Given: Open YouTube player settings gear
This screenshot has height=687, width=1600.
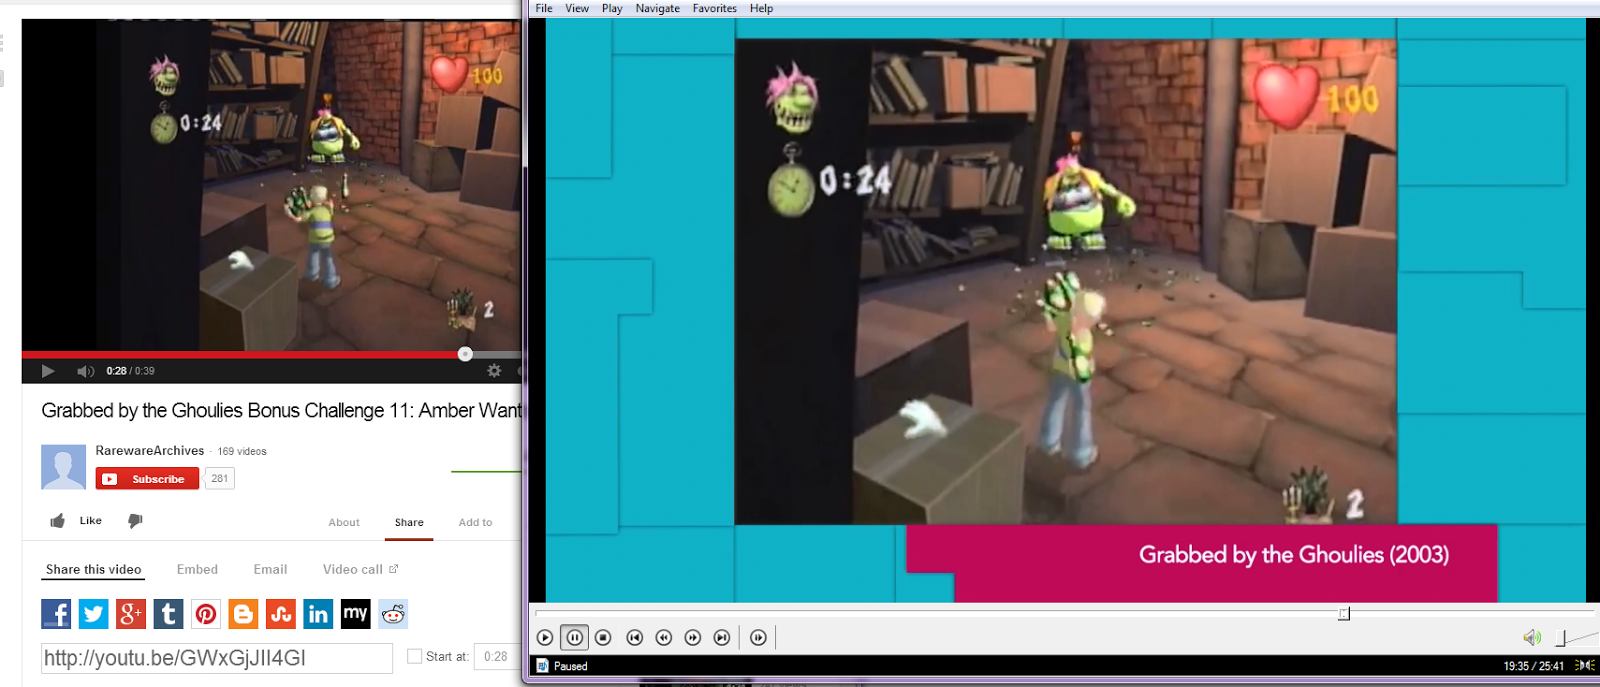Looking at the screenshot, I should click(494, 371).
